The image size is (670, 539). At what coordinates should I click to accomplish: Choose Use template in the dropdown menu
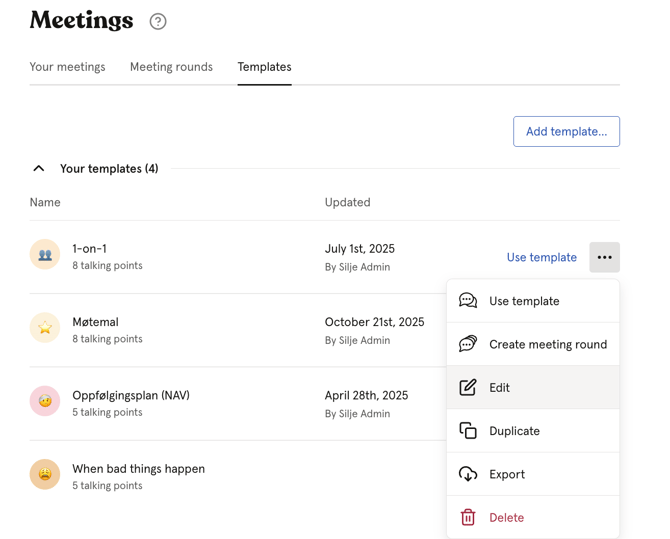point(524,301)
